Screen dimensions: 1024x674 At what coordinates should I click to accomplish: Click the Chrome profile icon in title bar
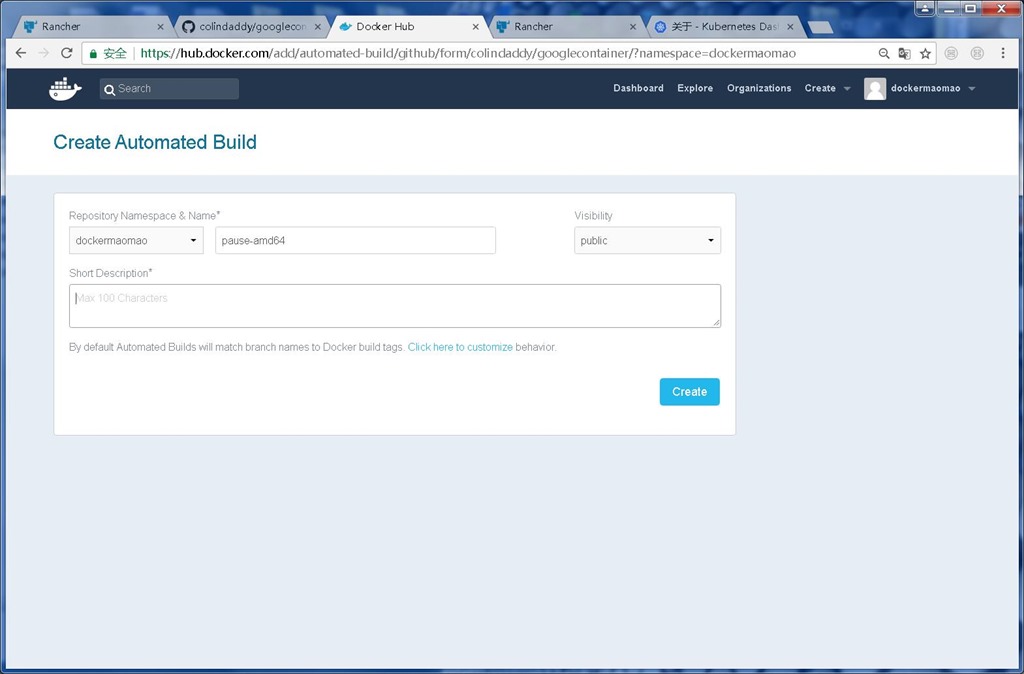[x=925, y=8]
